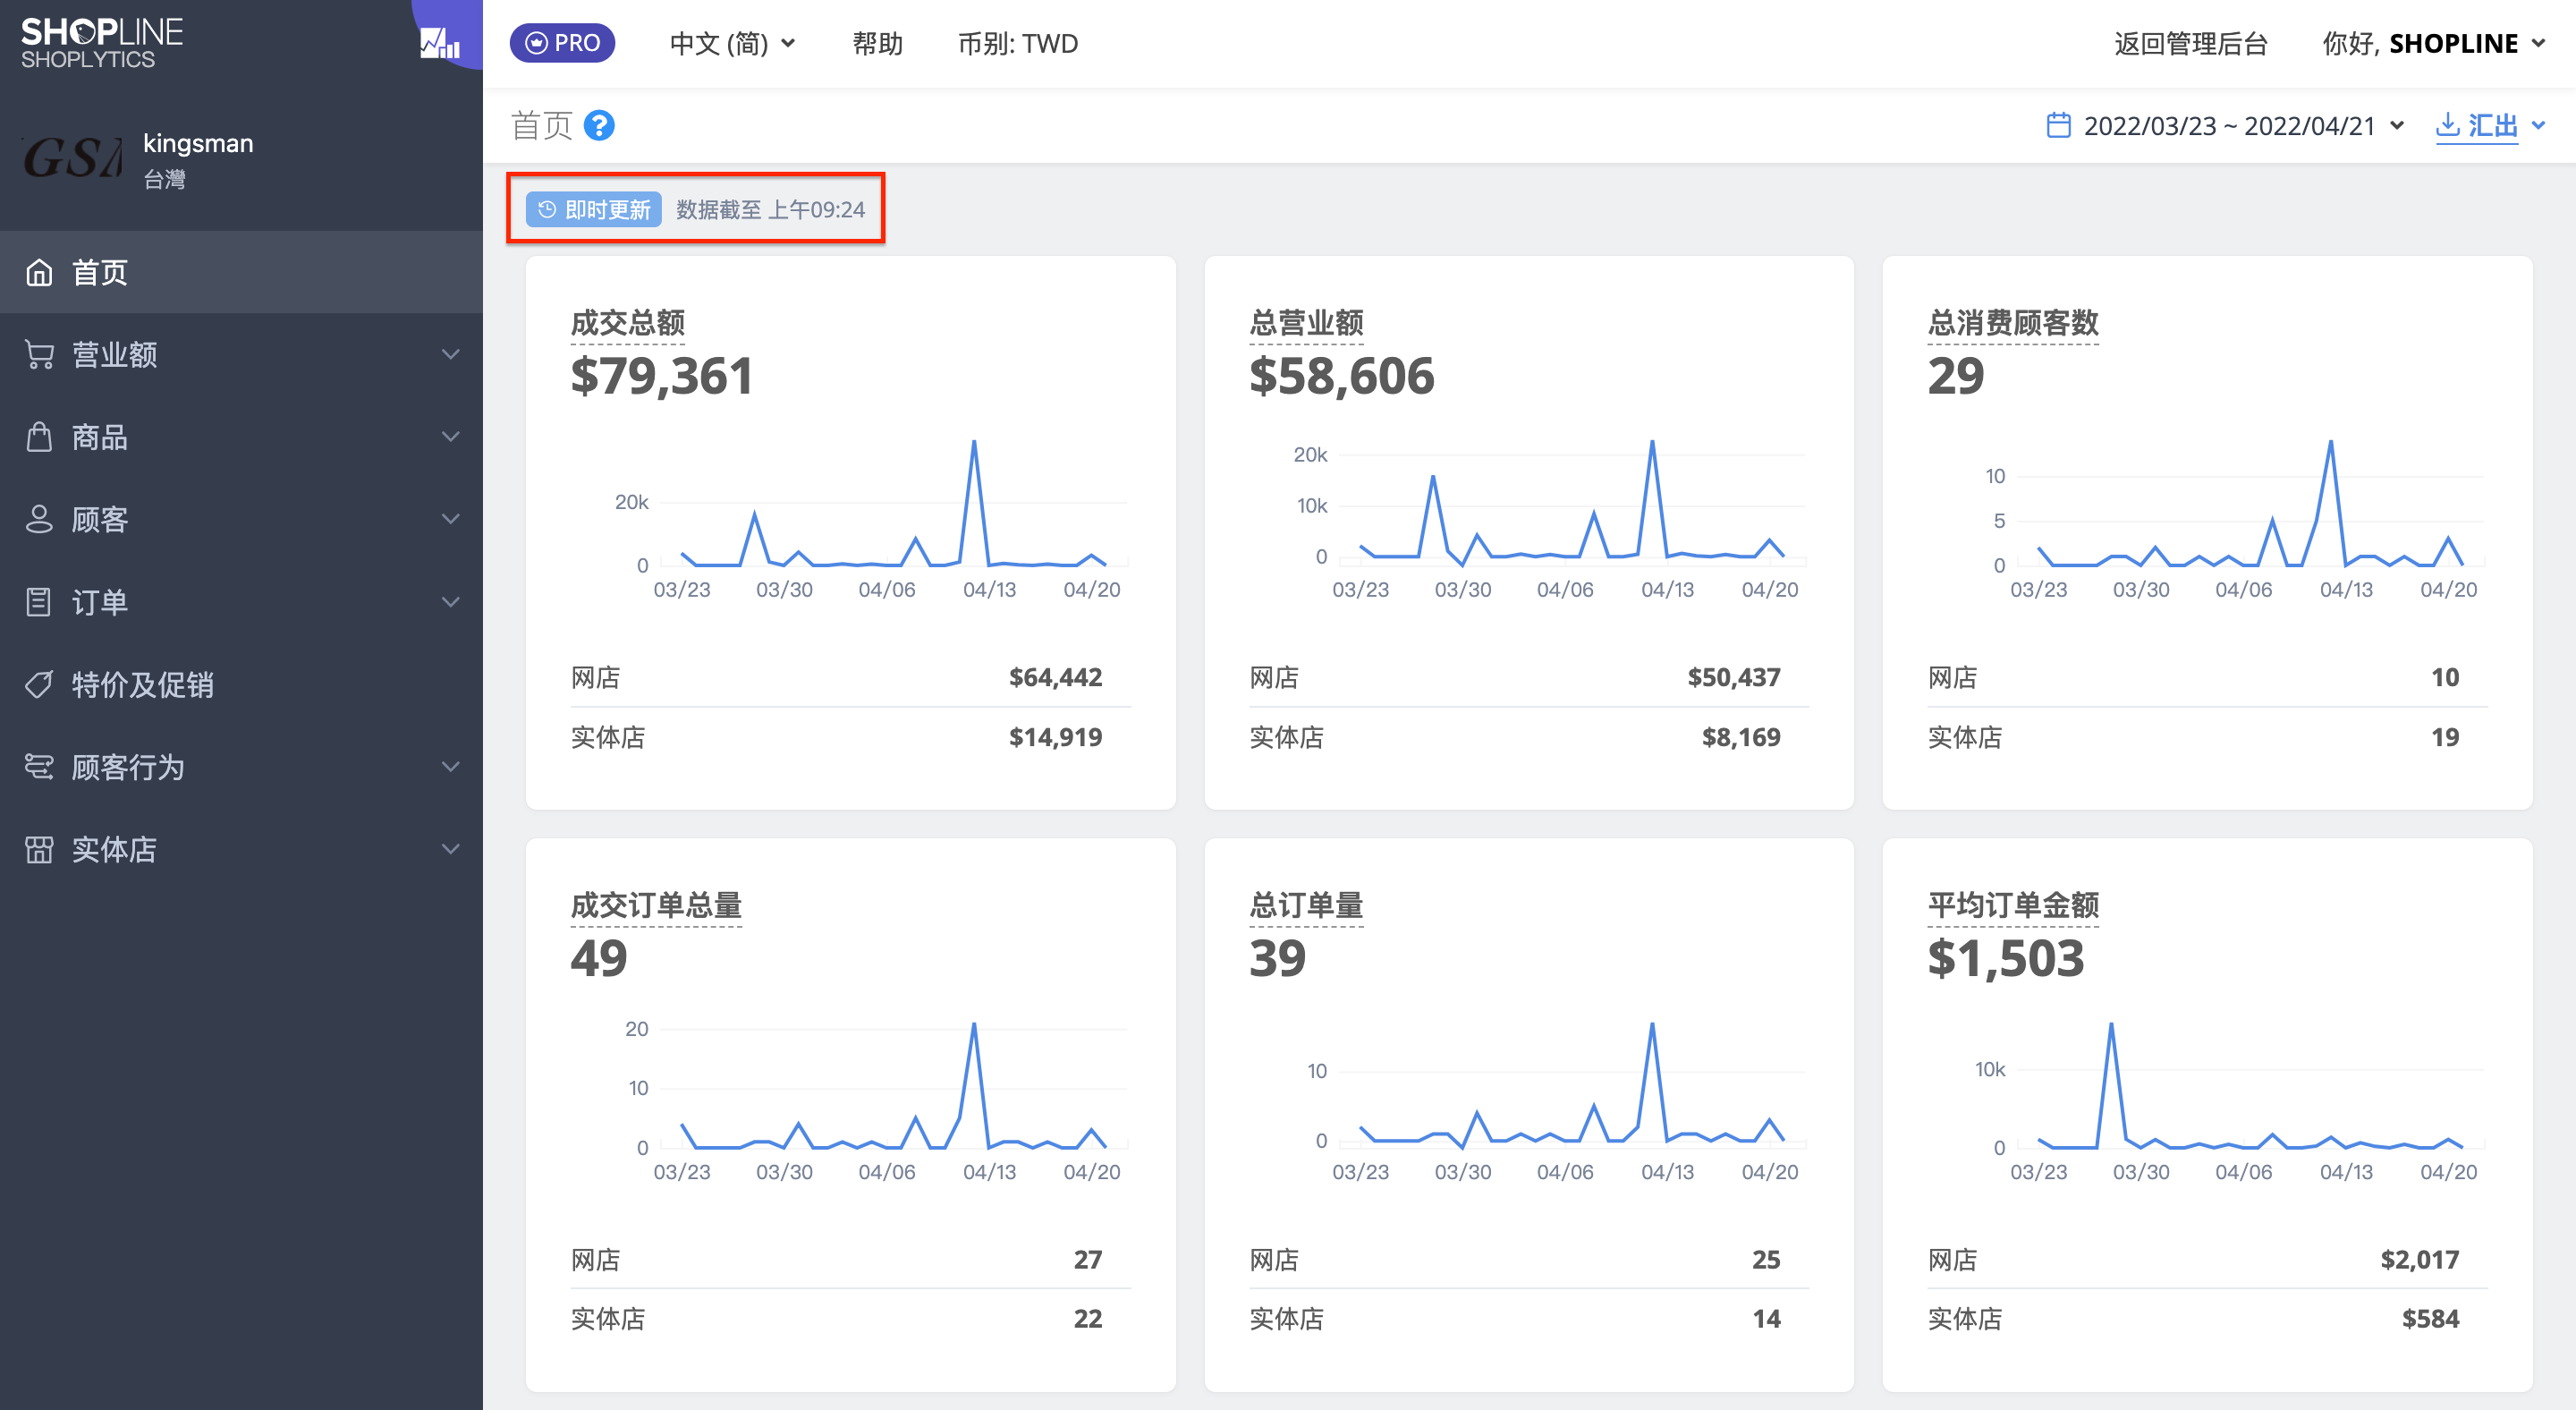This screenshot has width=2576, height=1410.
Task: Click the SHOPLINE Shoplytics logo
Action: 102,43
